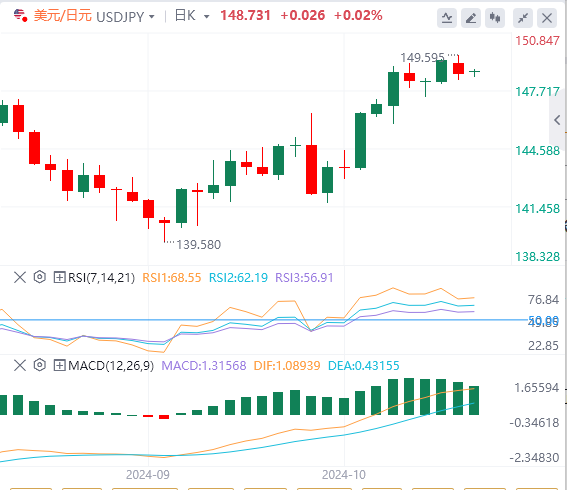Shrink the chart with the collapse arrows icon
The height and width of the screenshot is (490, 567).
coord(523,18)
